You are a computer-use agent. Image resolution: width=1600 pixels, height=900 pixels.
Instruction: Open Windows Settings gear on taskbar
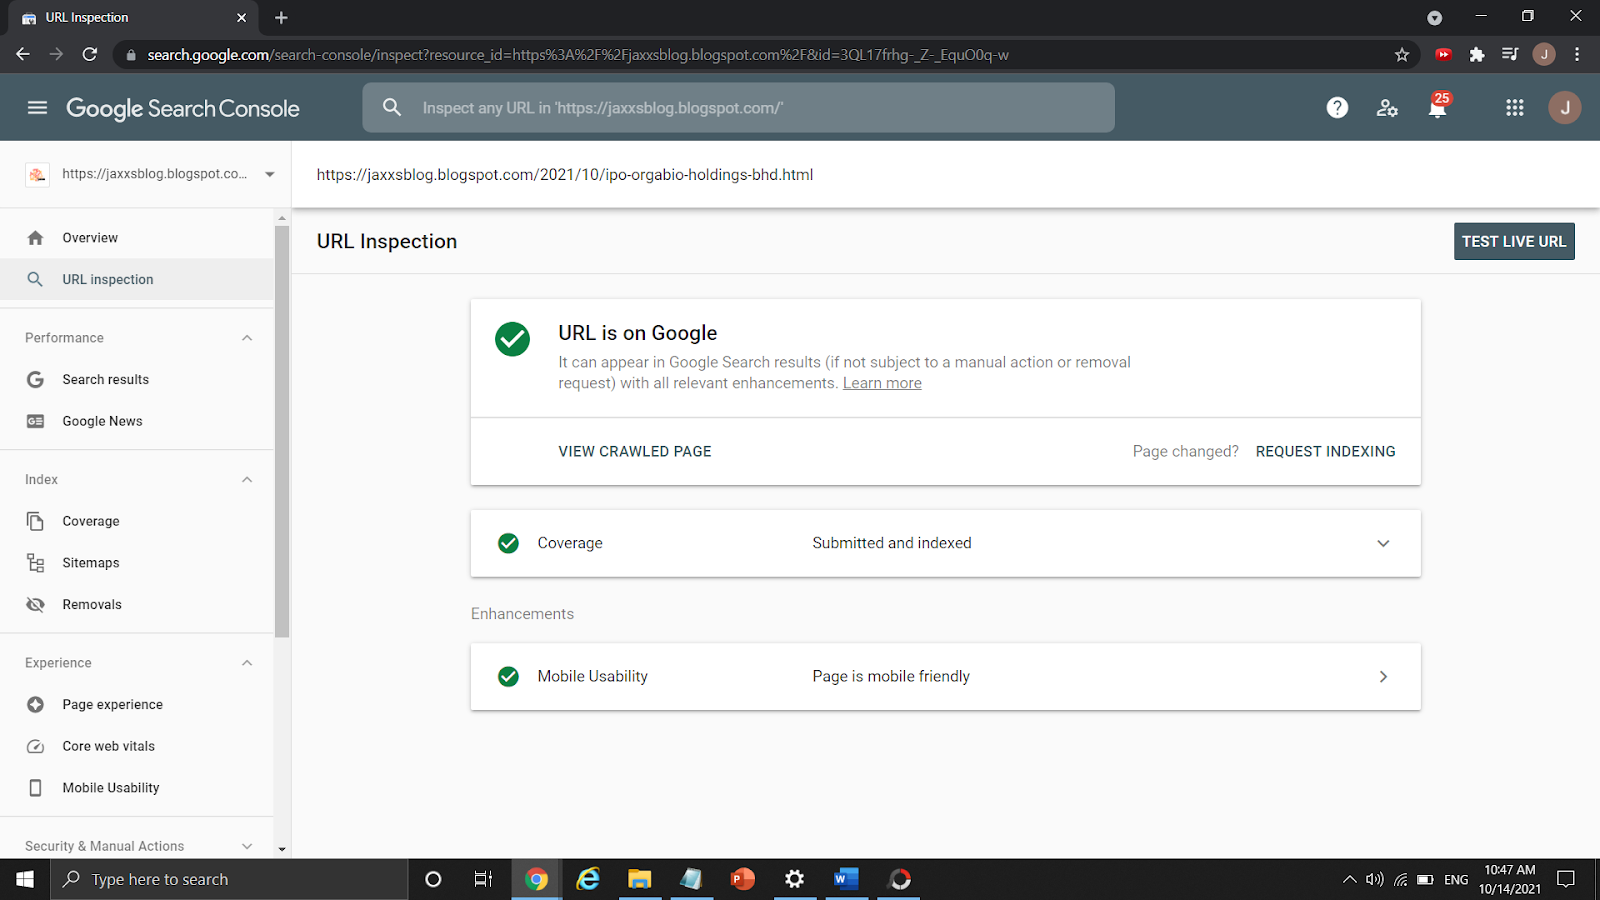[x=794, y=879]
